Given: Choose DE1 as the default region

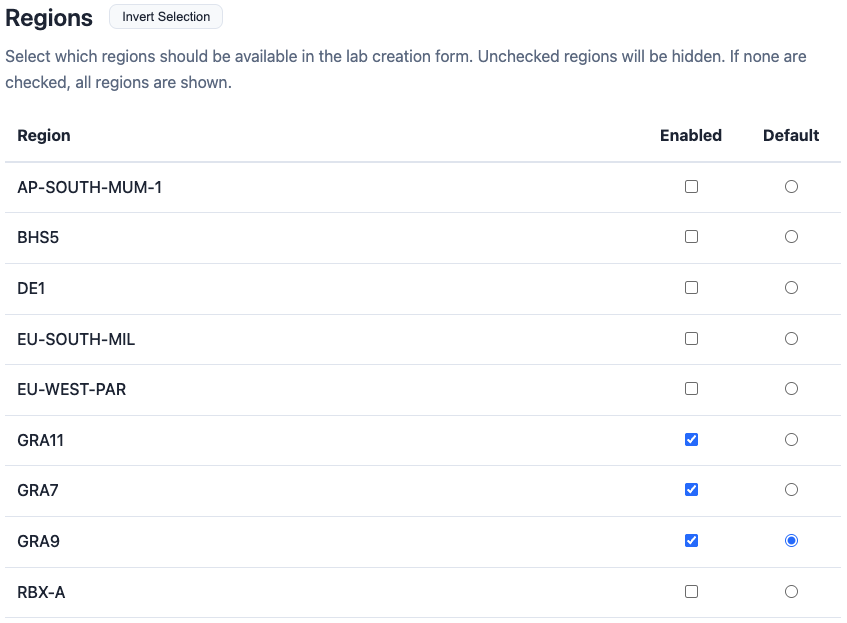Looking at the screenshot, I should (791, 288).
